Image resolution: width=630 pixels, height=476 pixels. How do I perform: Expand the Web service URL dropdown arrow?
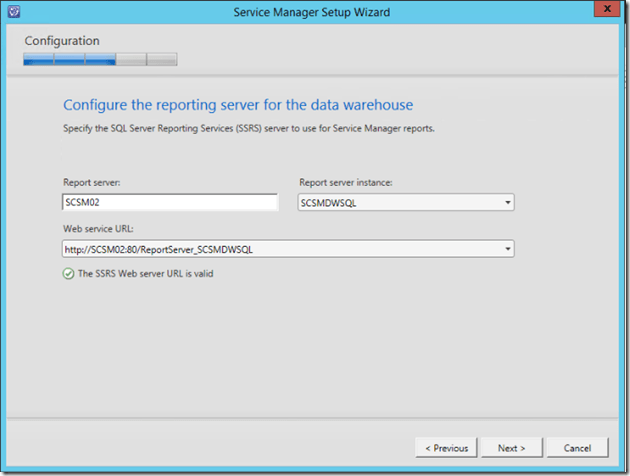point(508,248)
